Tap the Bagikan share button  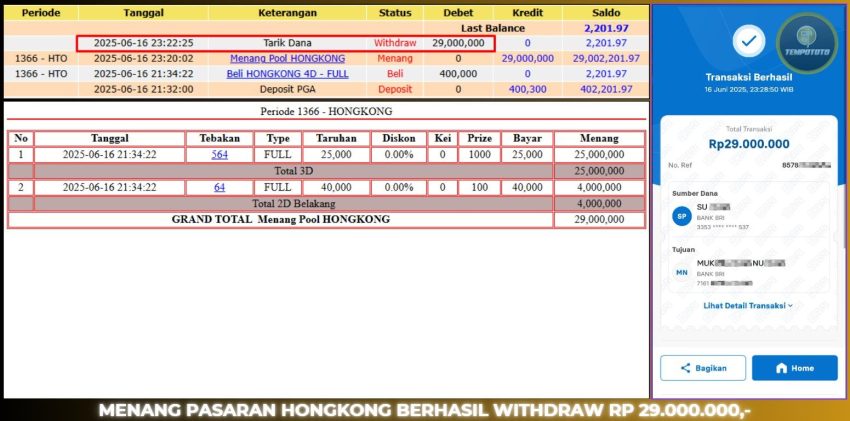pyautogui.click(x=703, y=368)
